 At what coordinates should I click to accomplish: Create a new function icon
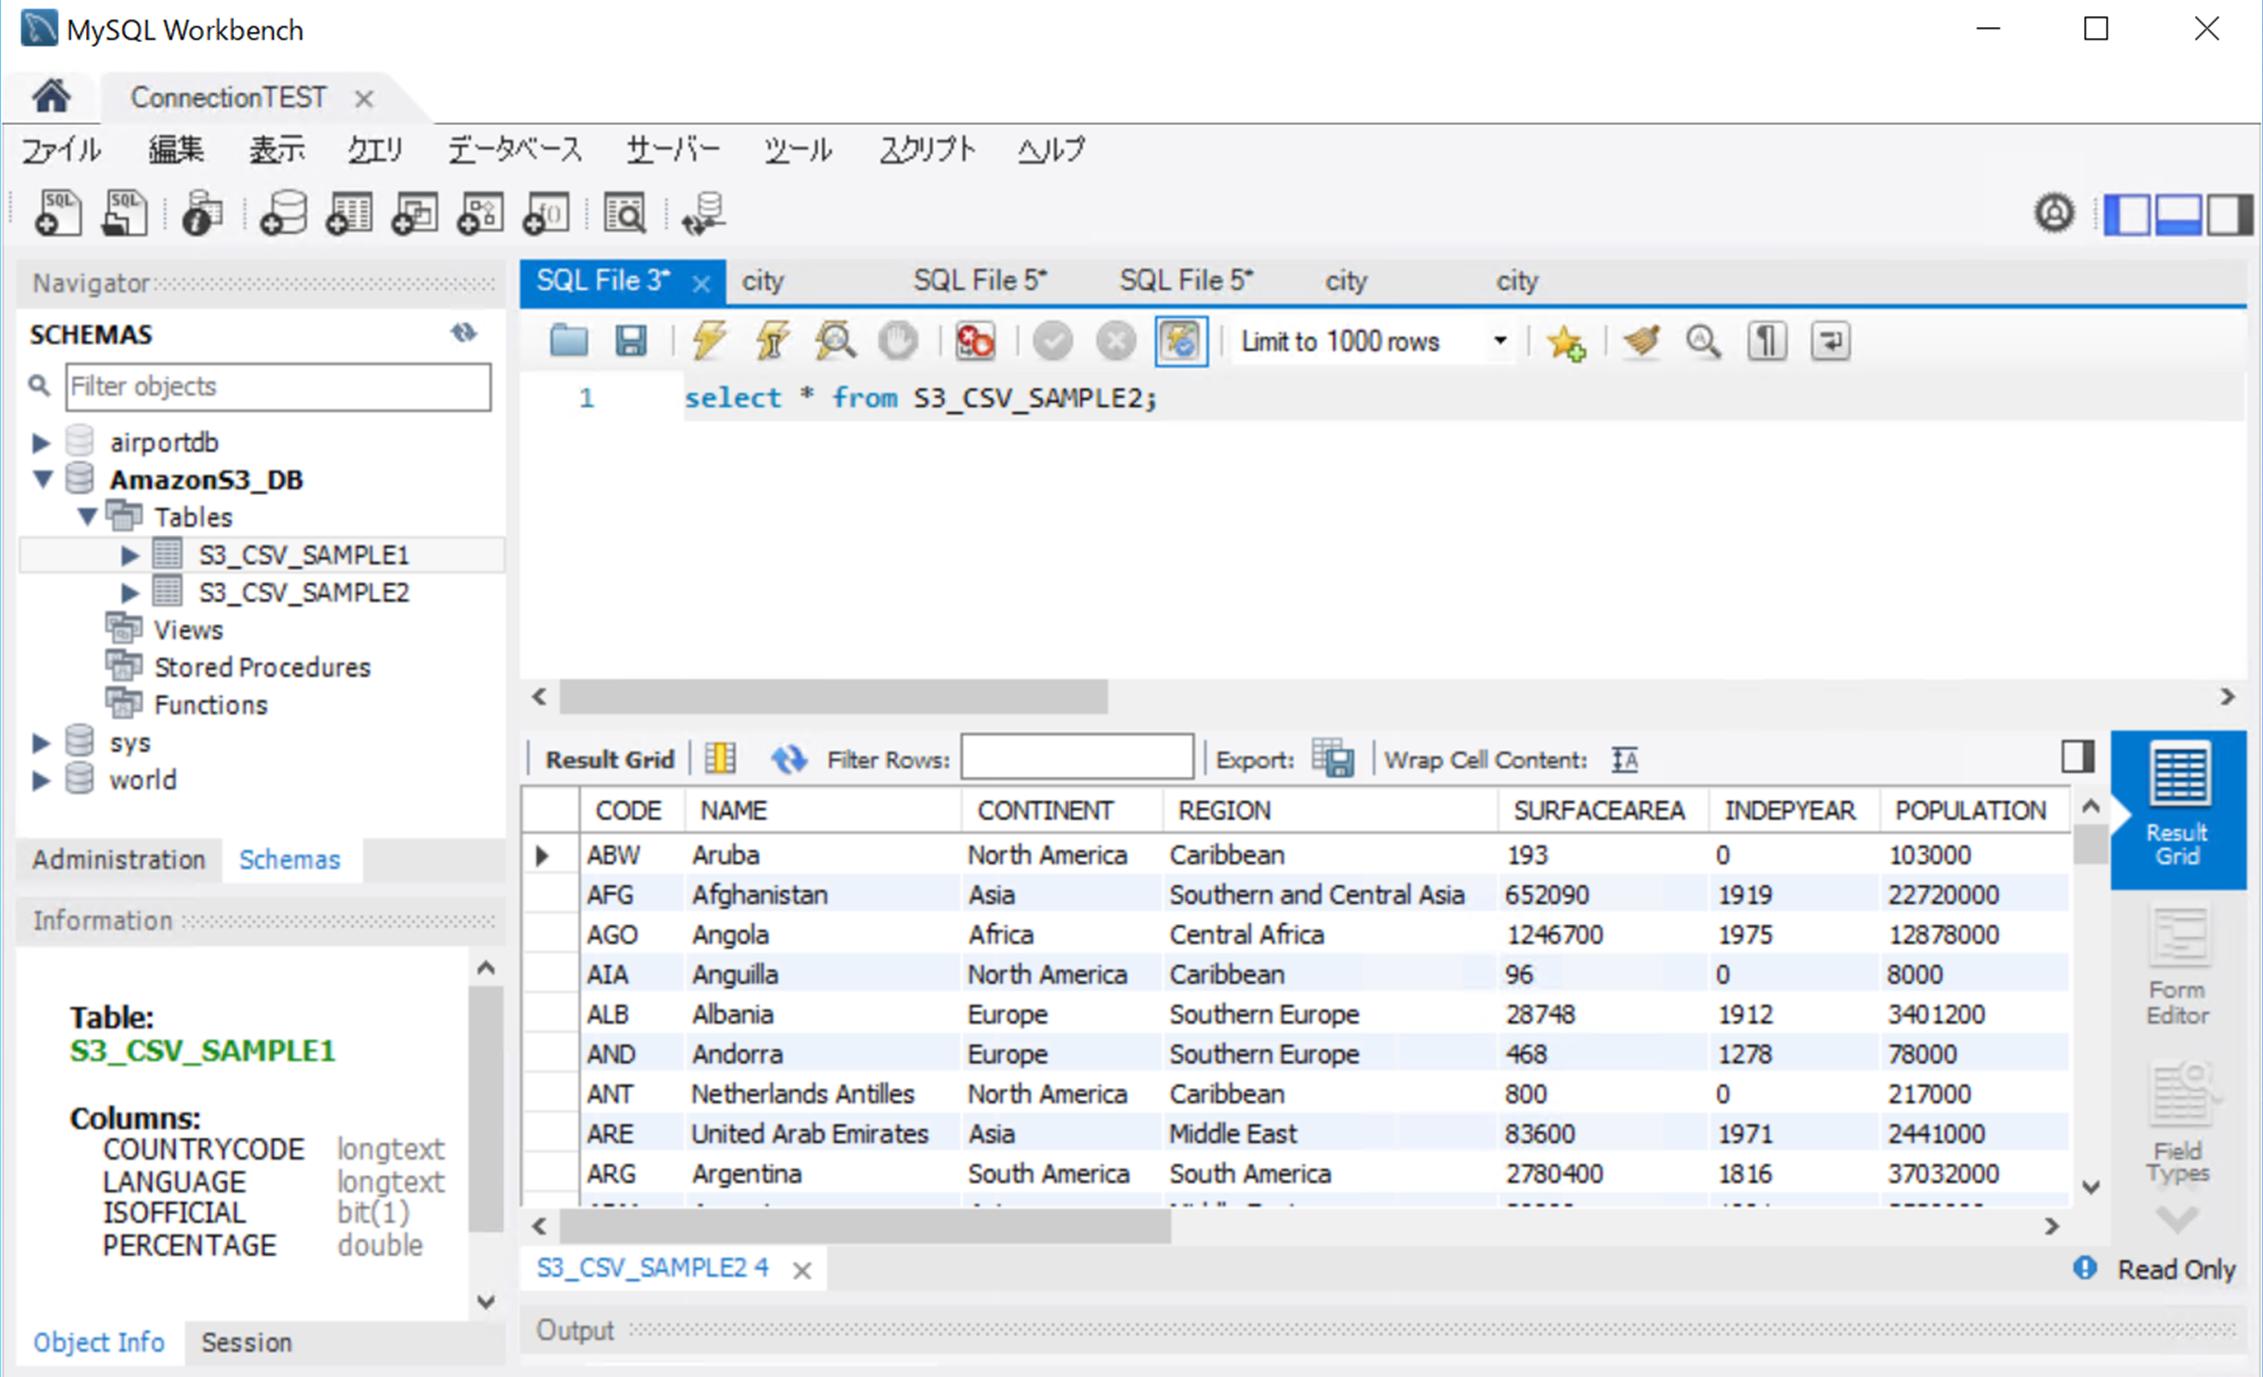[x=545, y=213]
